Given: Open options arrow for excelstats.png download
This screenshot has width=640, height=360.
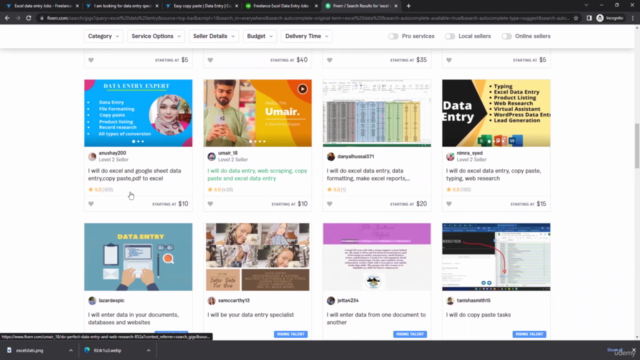Looking at the screenshot, I should point(71,350).
